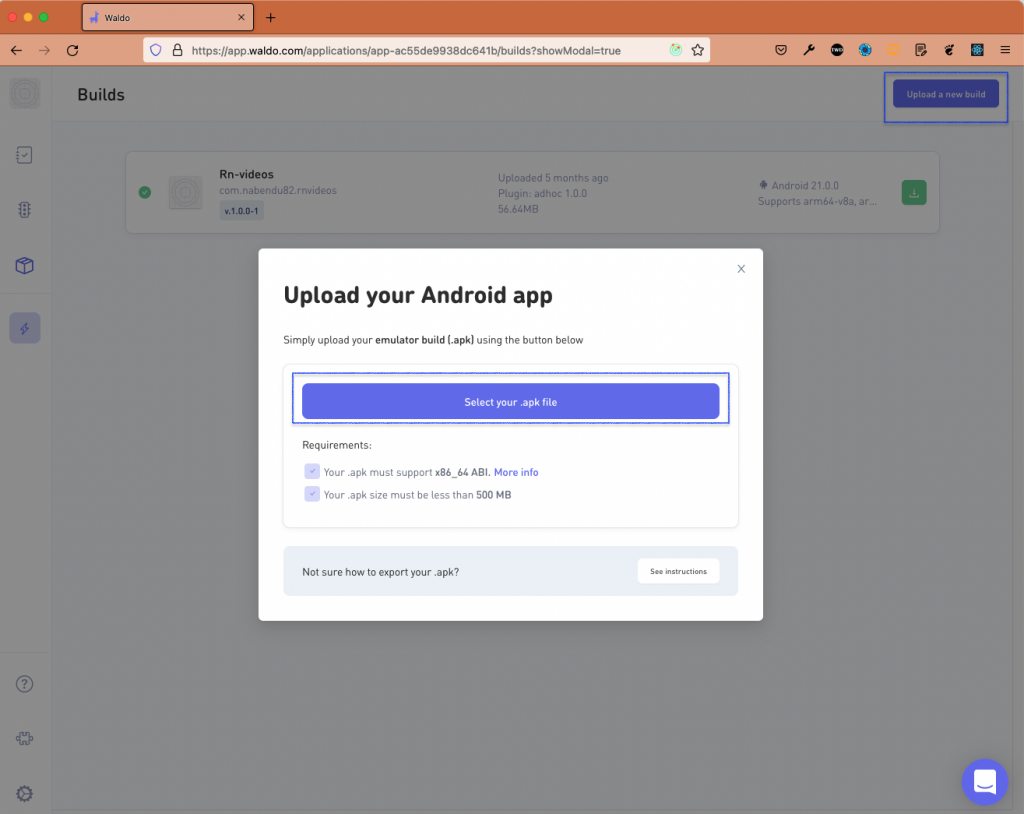This screenshot has height=814, width=1024.
Task: Open the help question mark icon
Action: pos(24,684)
